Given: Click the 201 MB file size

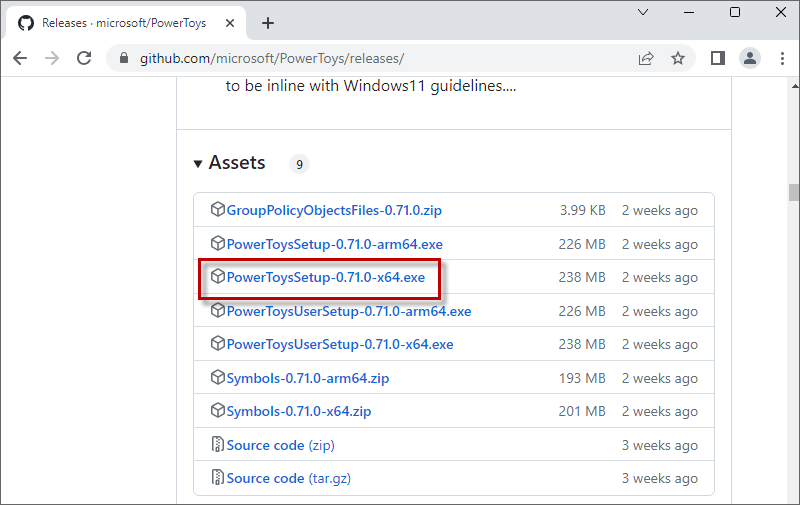Looking at the screenshot, I should click(582, 411).
